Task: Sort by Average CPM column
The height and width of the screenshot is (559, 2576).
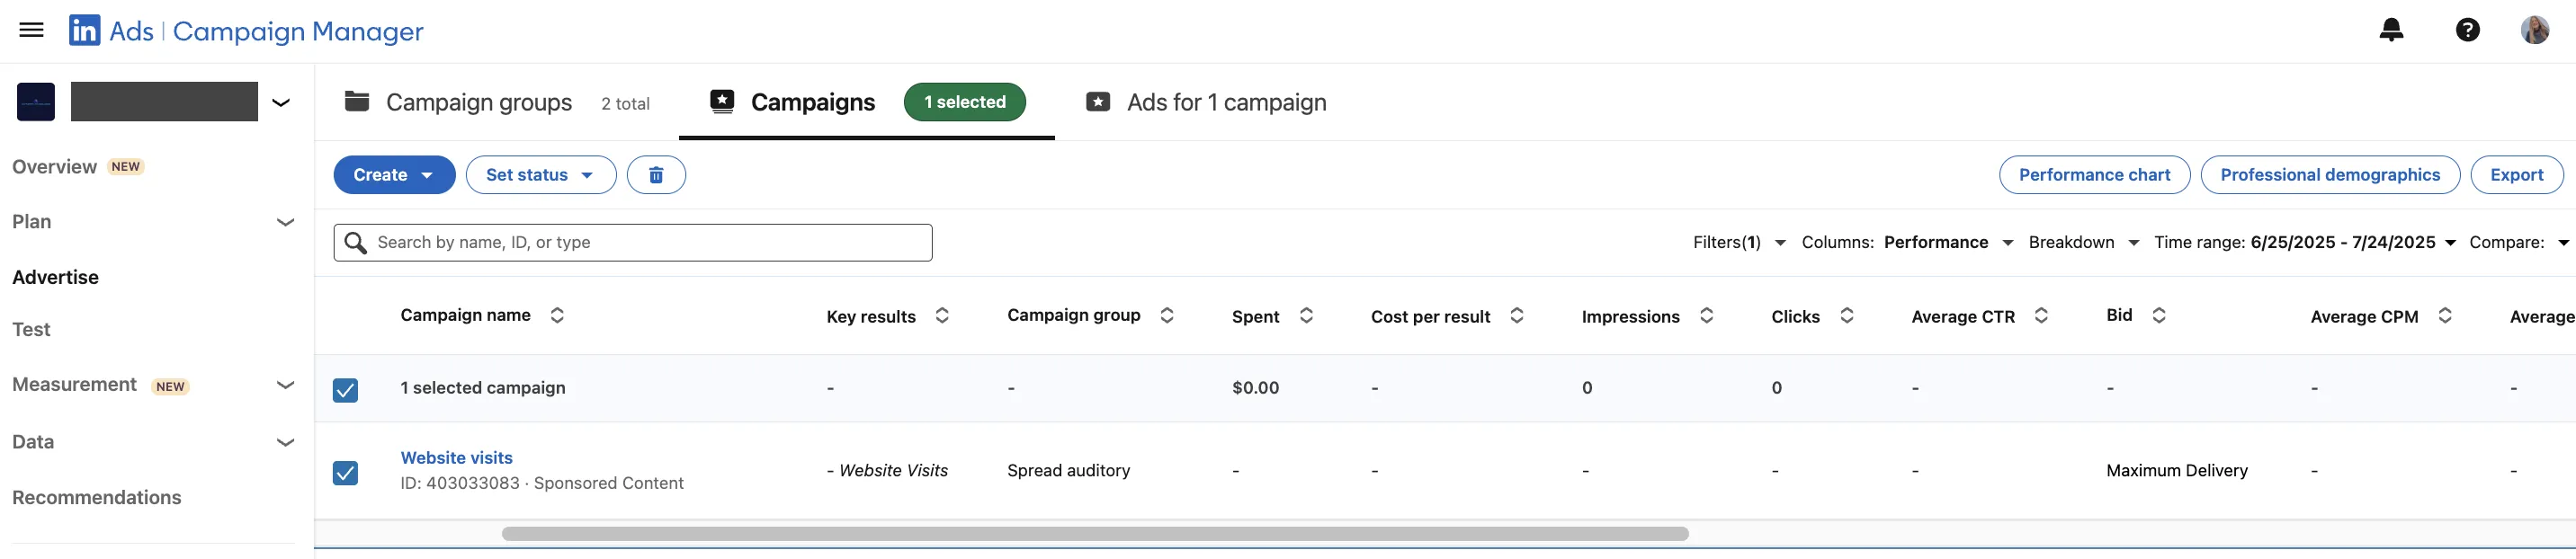Action: click(x=2445, y=316)
